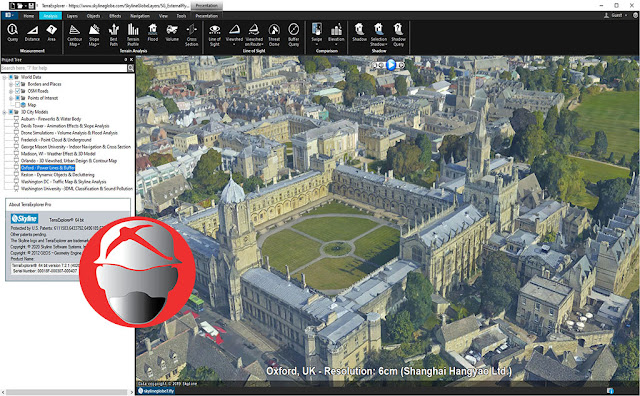
Task: Activate the Distance measurement tool
Action: point(32,33)
